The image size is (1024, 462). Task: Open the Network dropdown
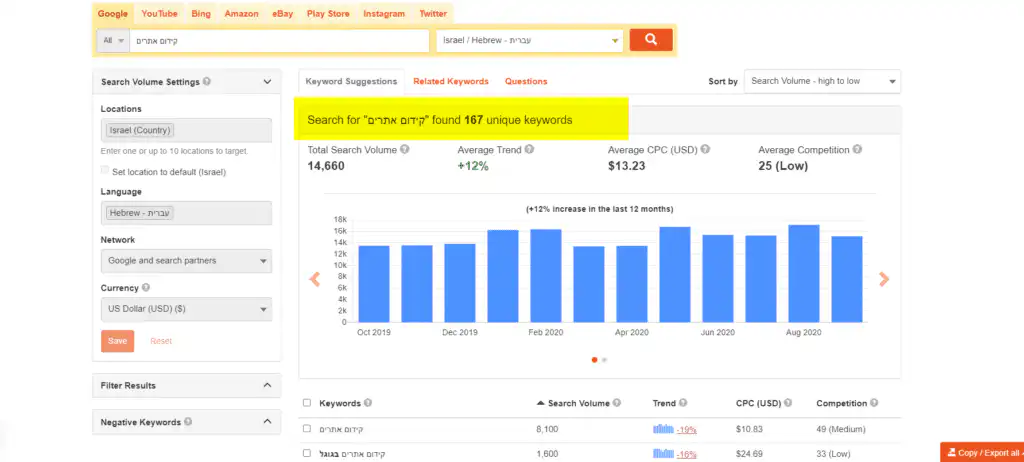[x=186, y=261]
